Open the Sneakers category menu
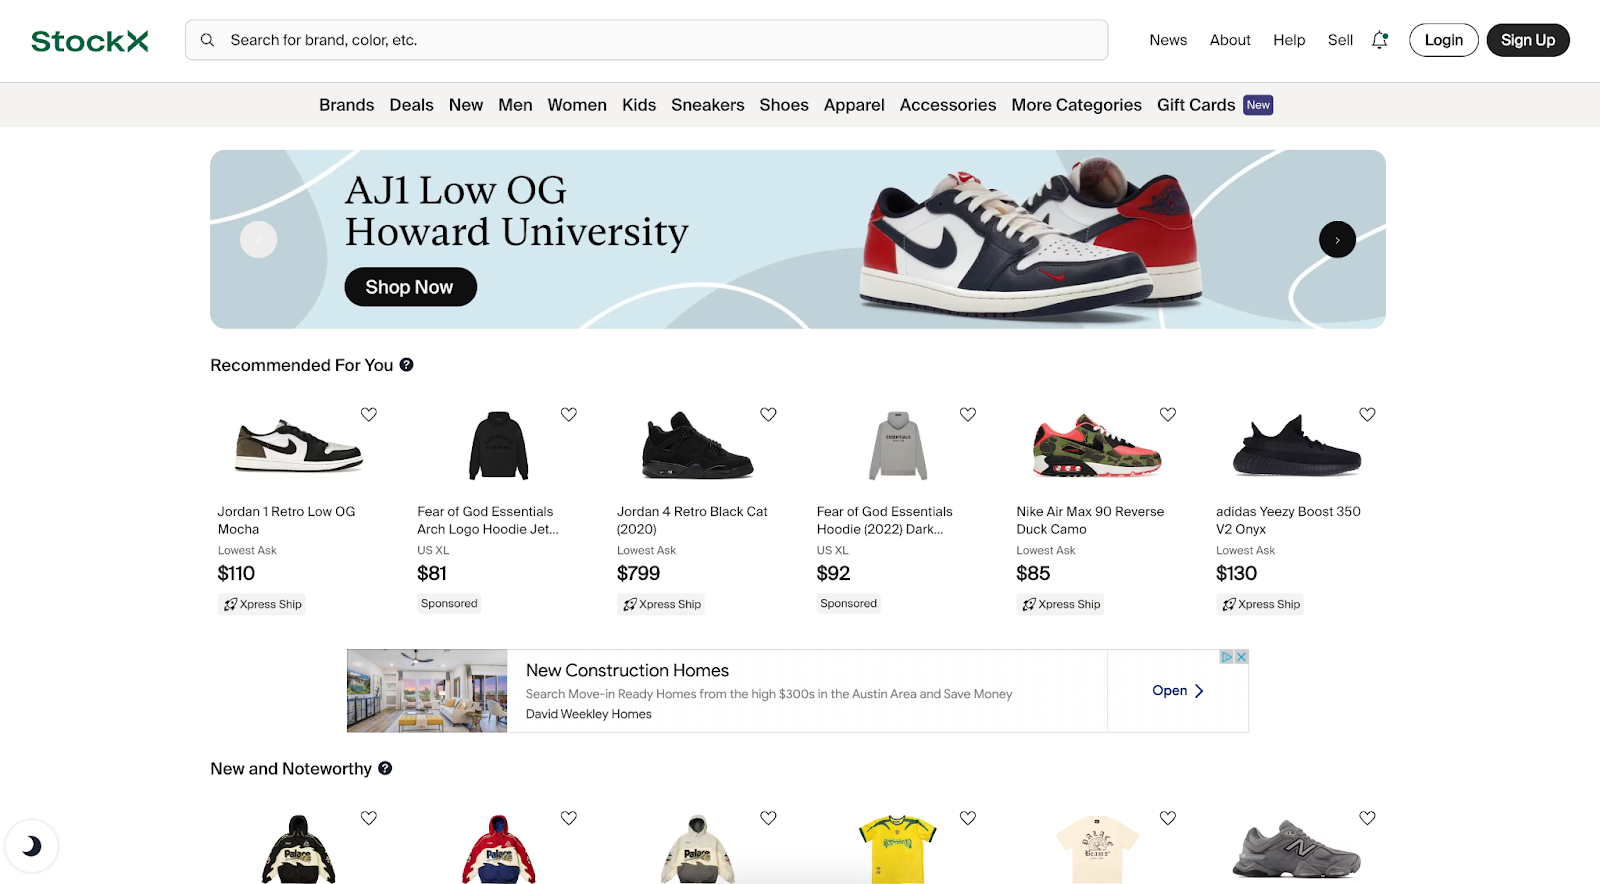Viewport: 1600px width, 884px height. click(x=708, y=105)
